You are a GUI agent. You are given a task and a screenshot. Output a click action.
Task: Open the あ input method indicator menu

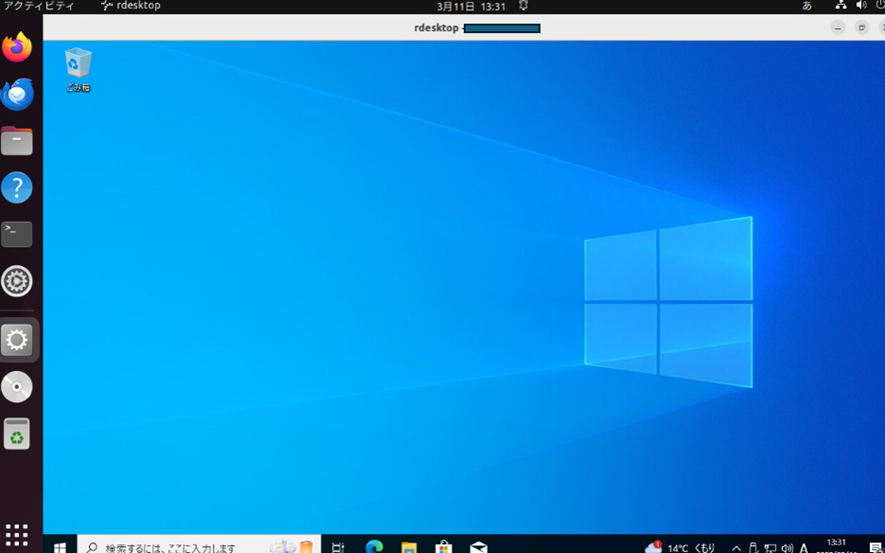807,6
